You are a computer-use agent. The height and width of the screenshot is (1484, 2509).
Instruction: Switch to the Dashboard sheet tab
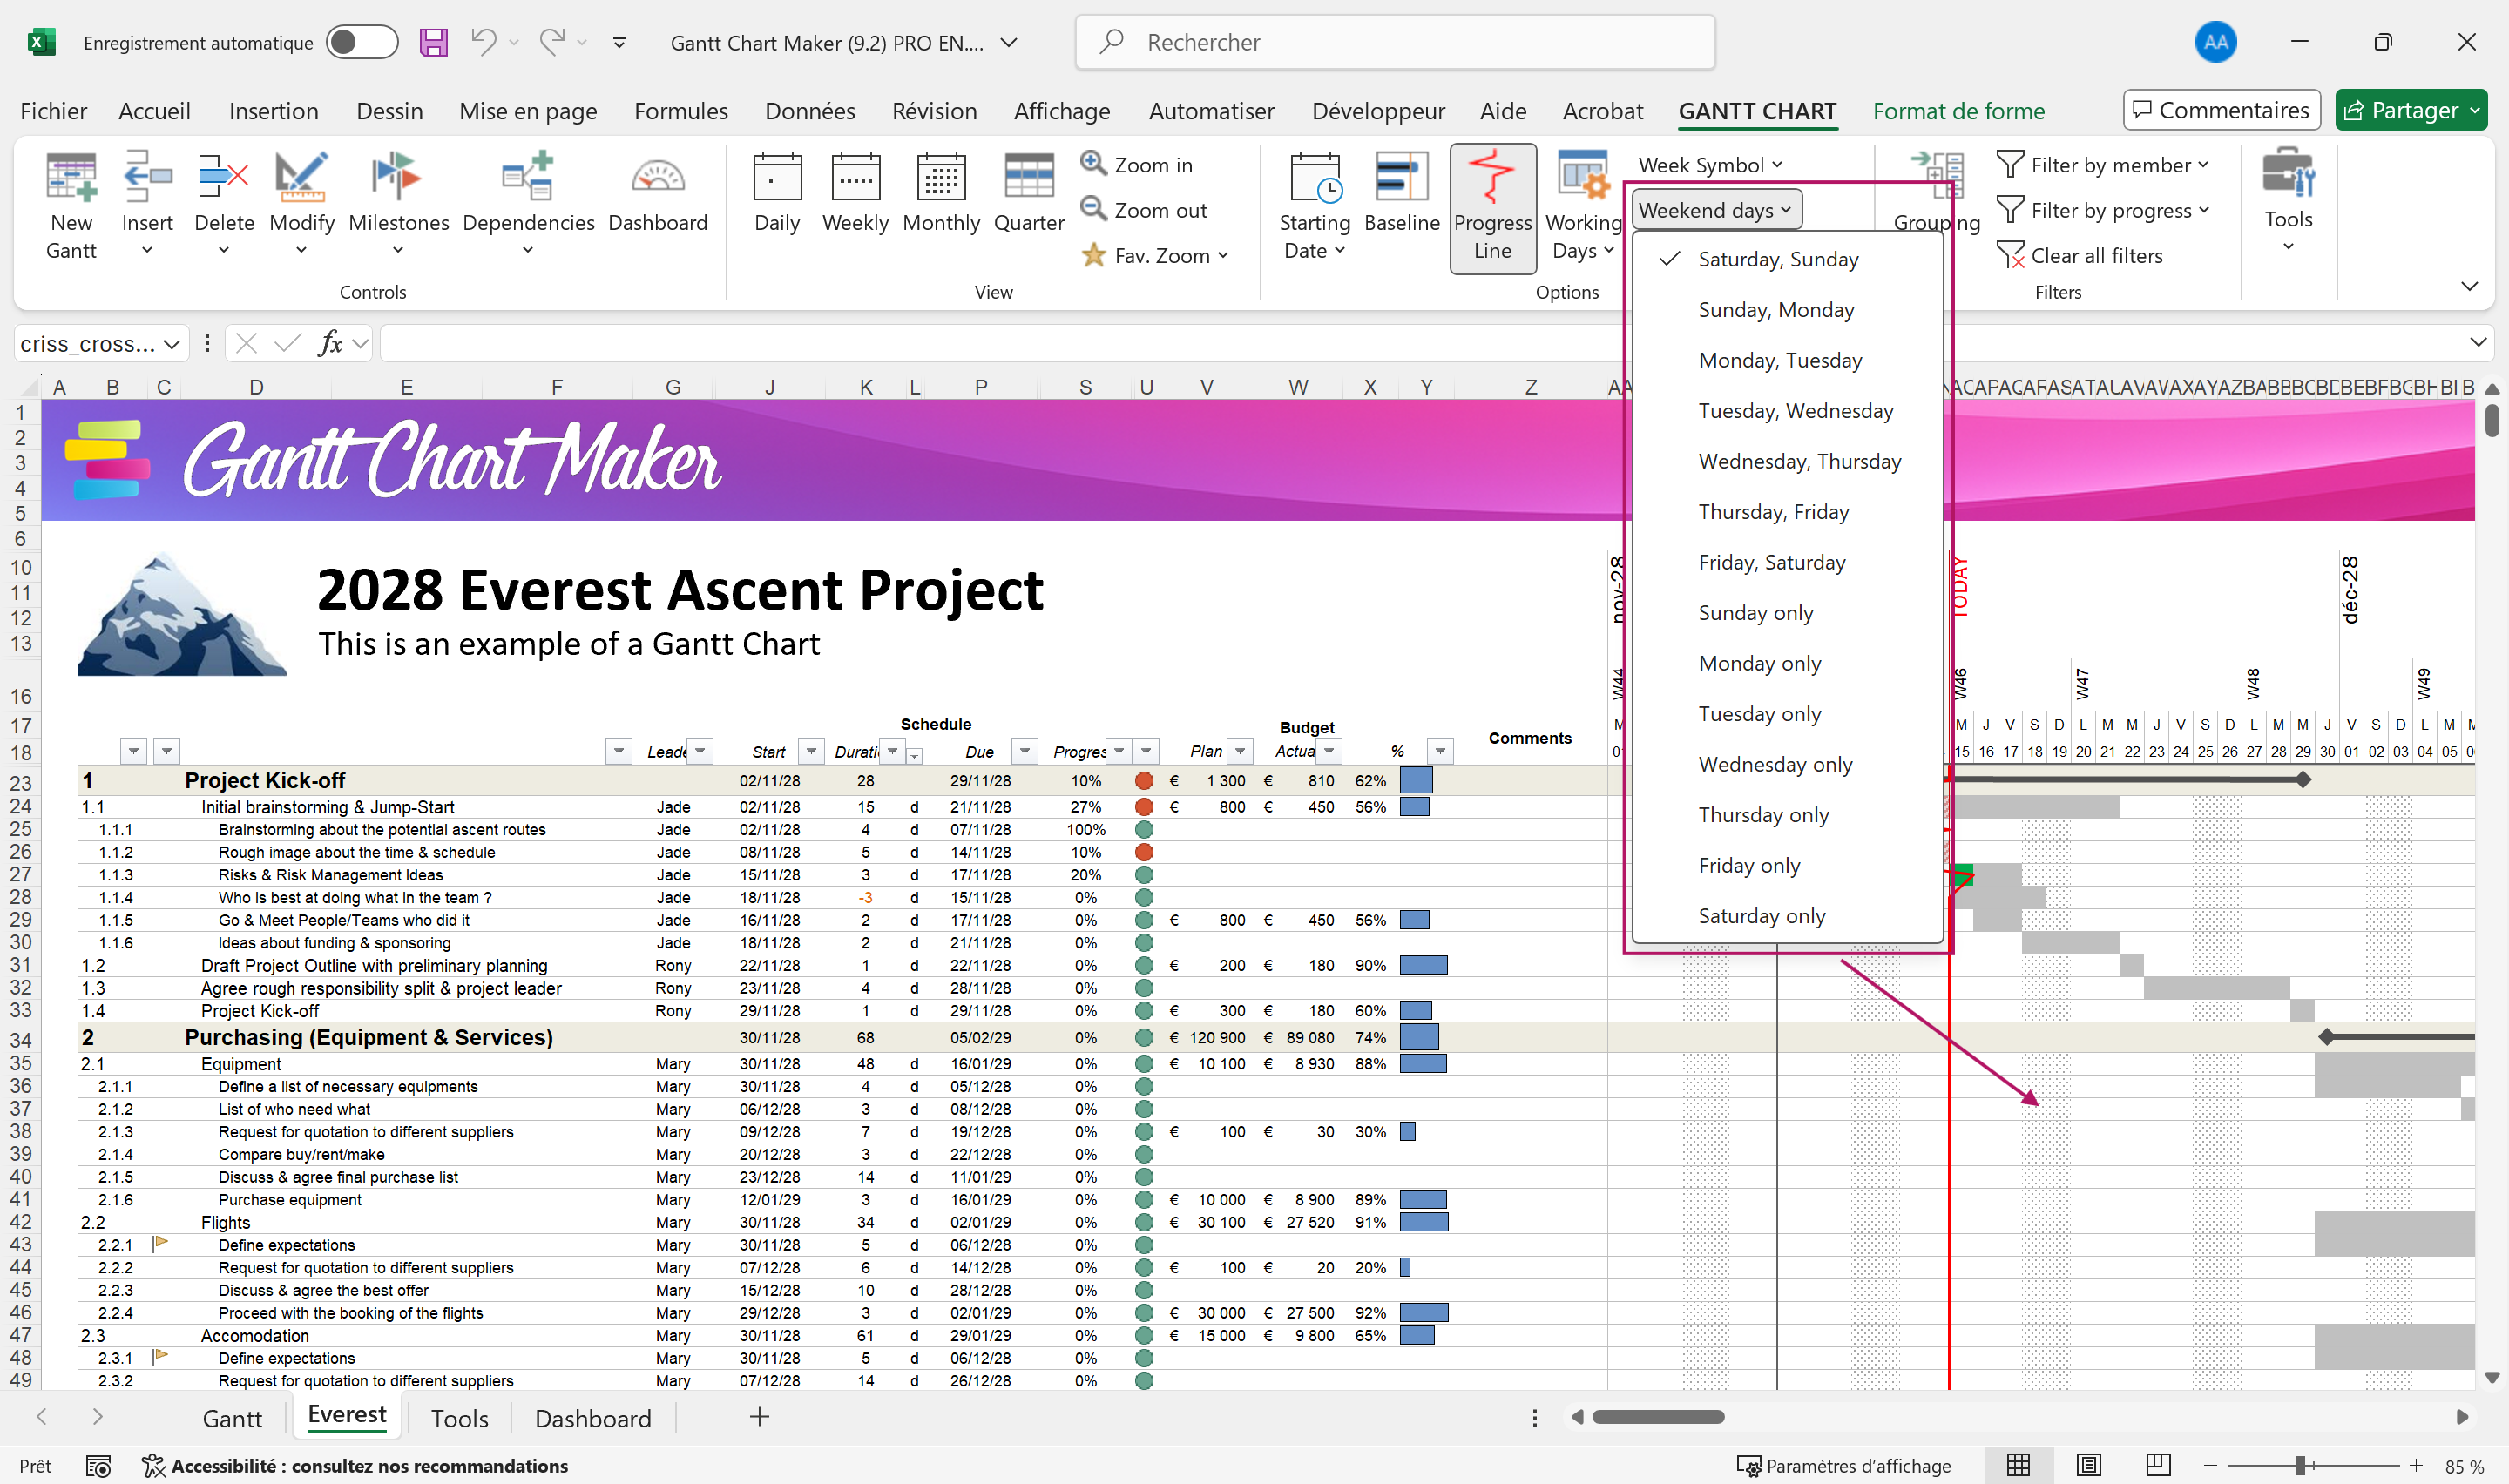tap(592, 1418)
